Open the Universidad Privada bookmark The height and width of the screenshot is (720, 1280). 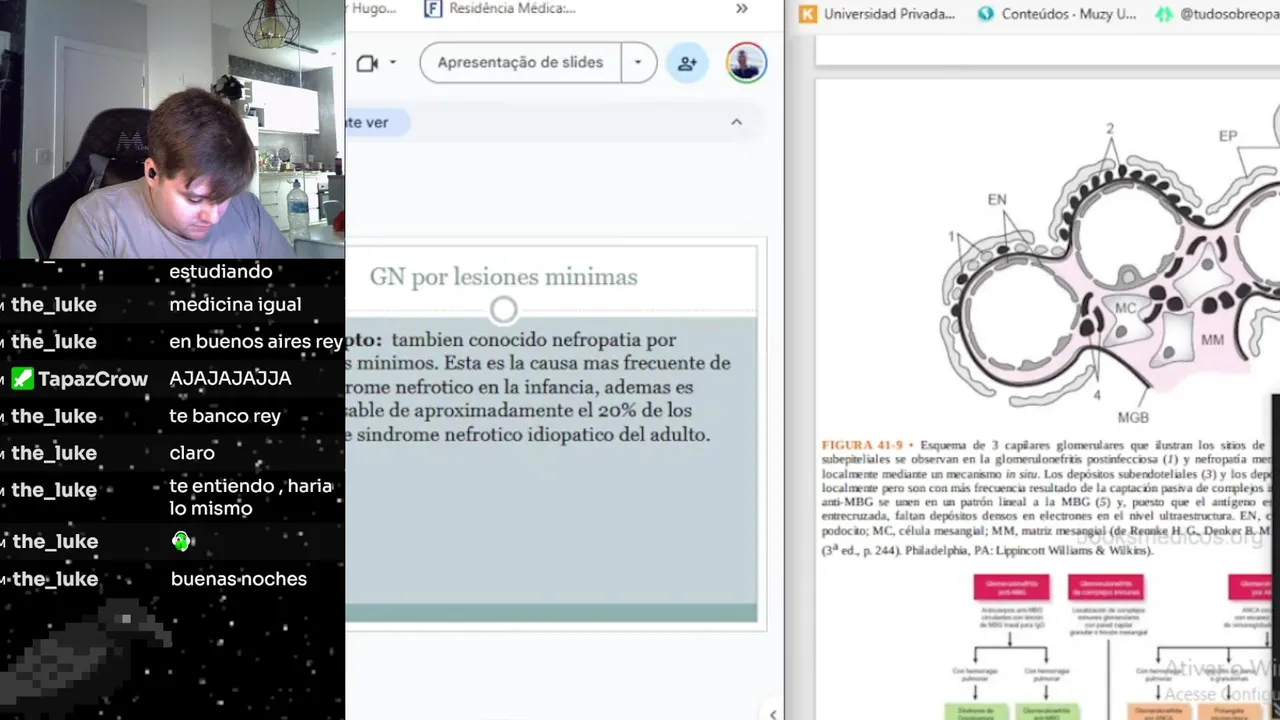[x=877, y=14]
